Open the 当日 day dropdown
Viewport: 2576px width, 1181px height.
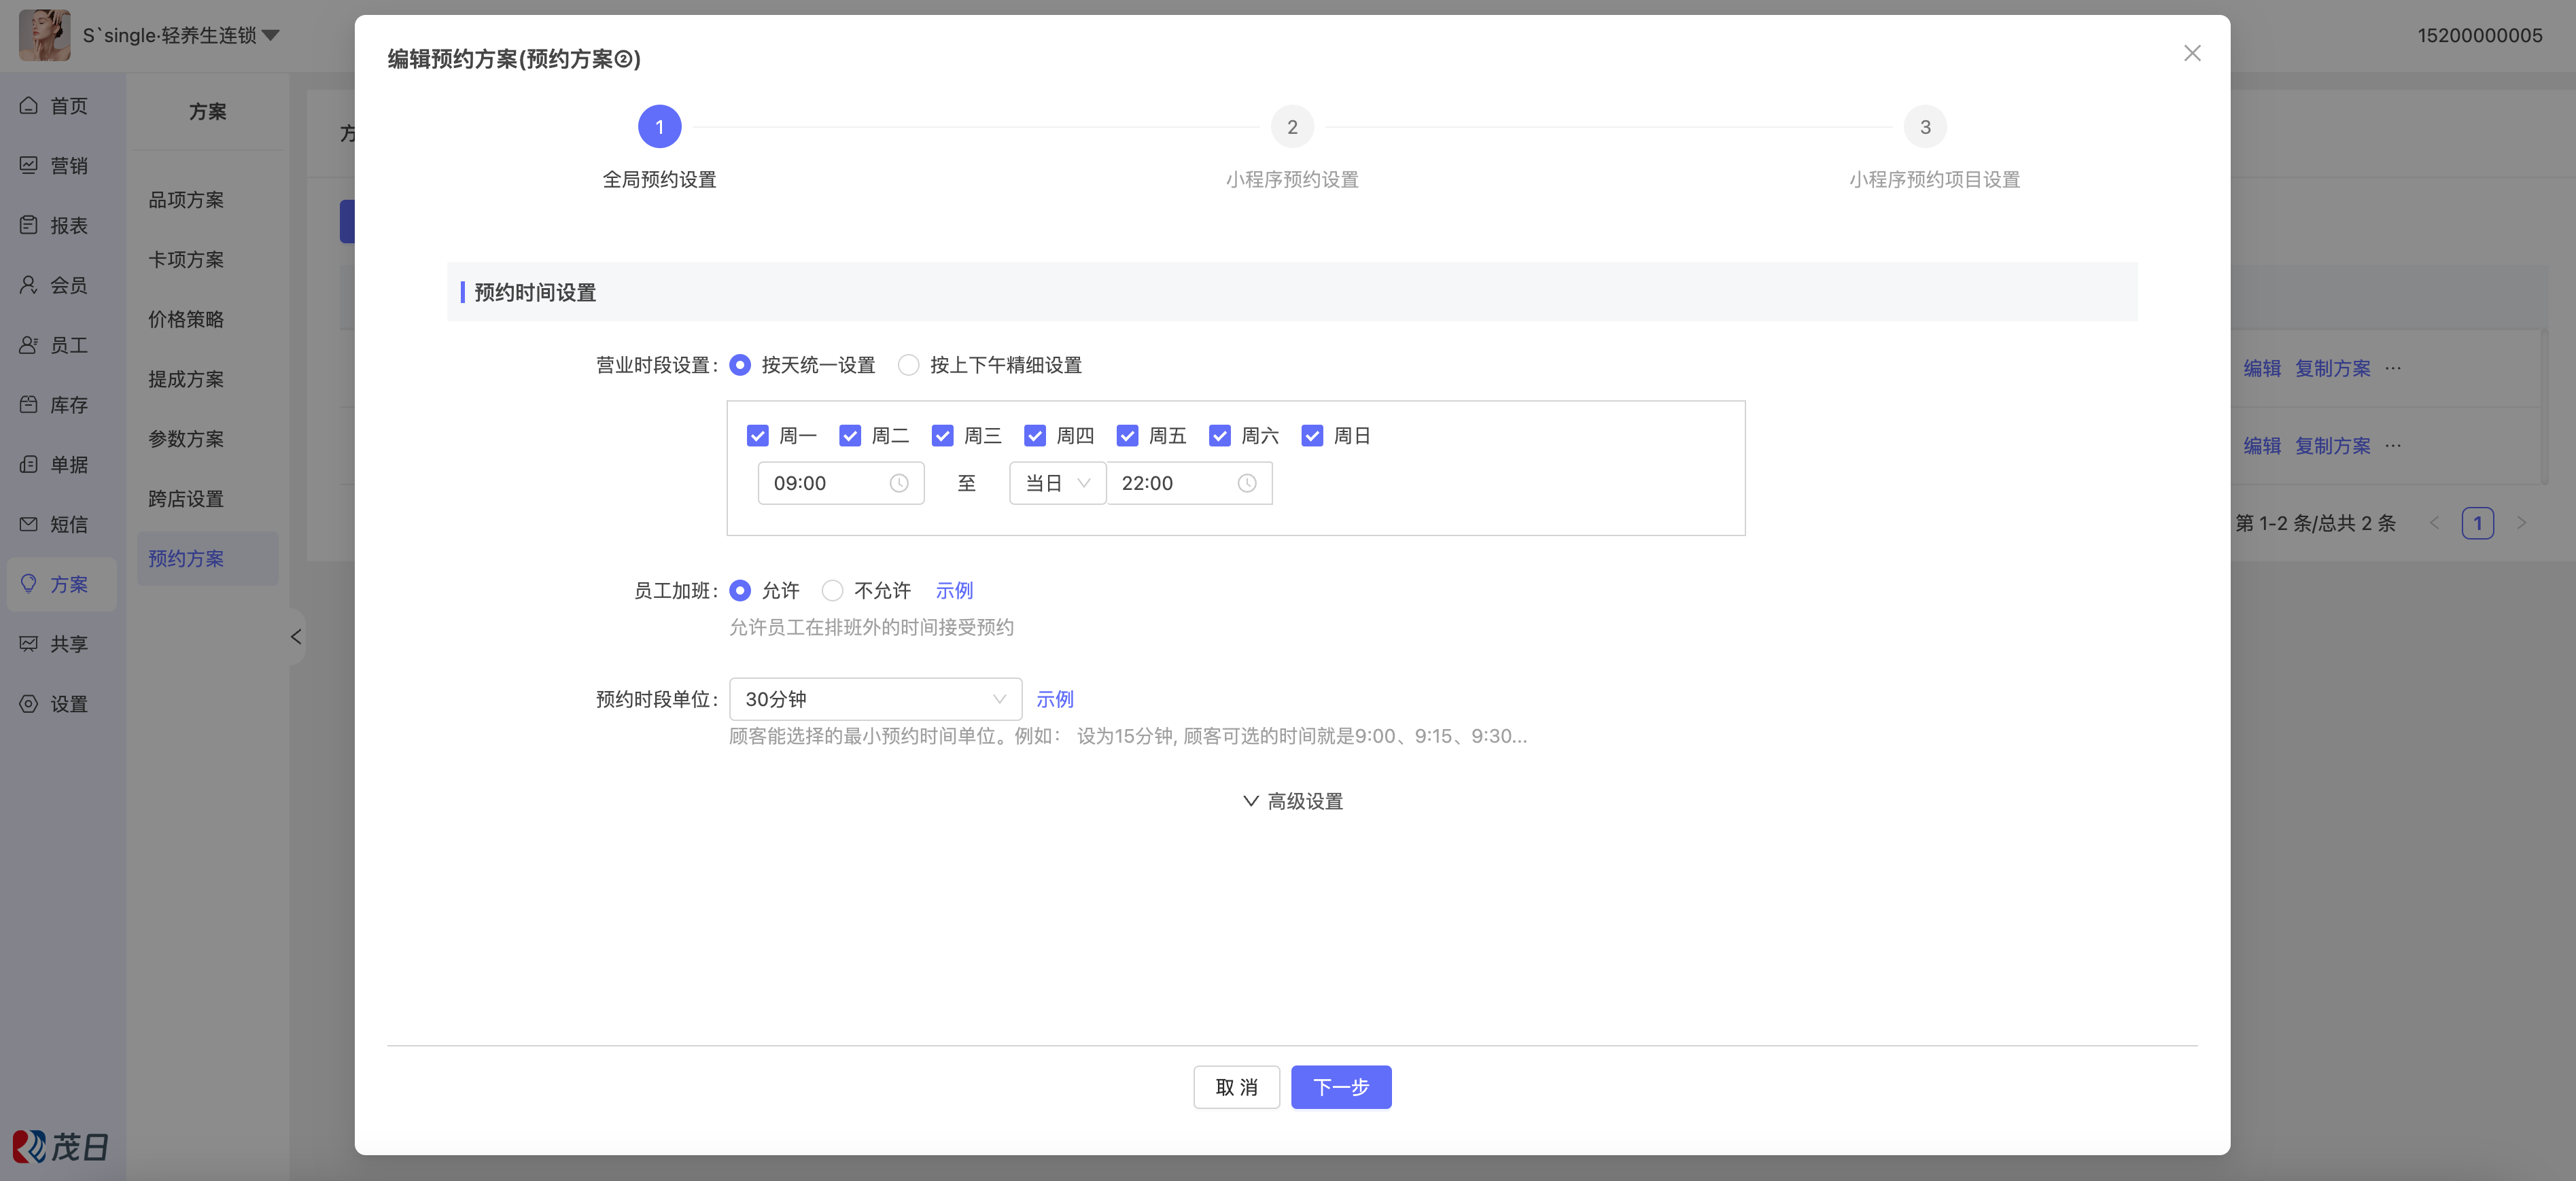pos(1057,484)
